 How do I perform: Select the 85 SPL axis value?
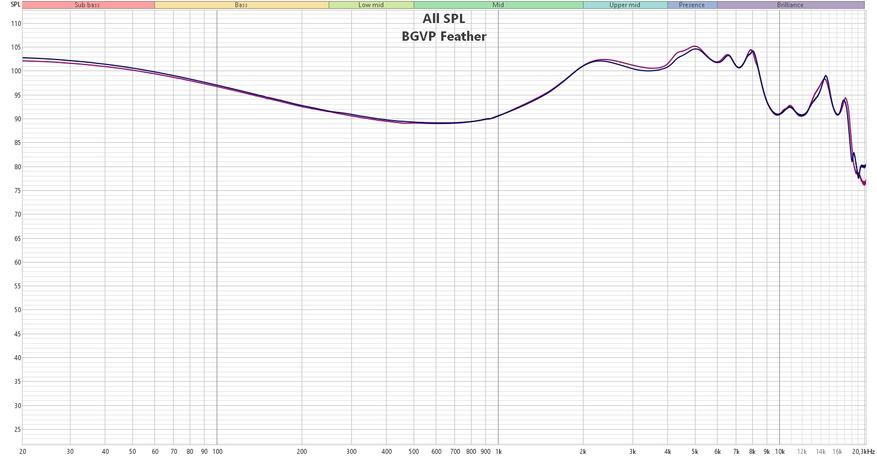click(18, 143)
